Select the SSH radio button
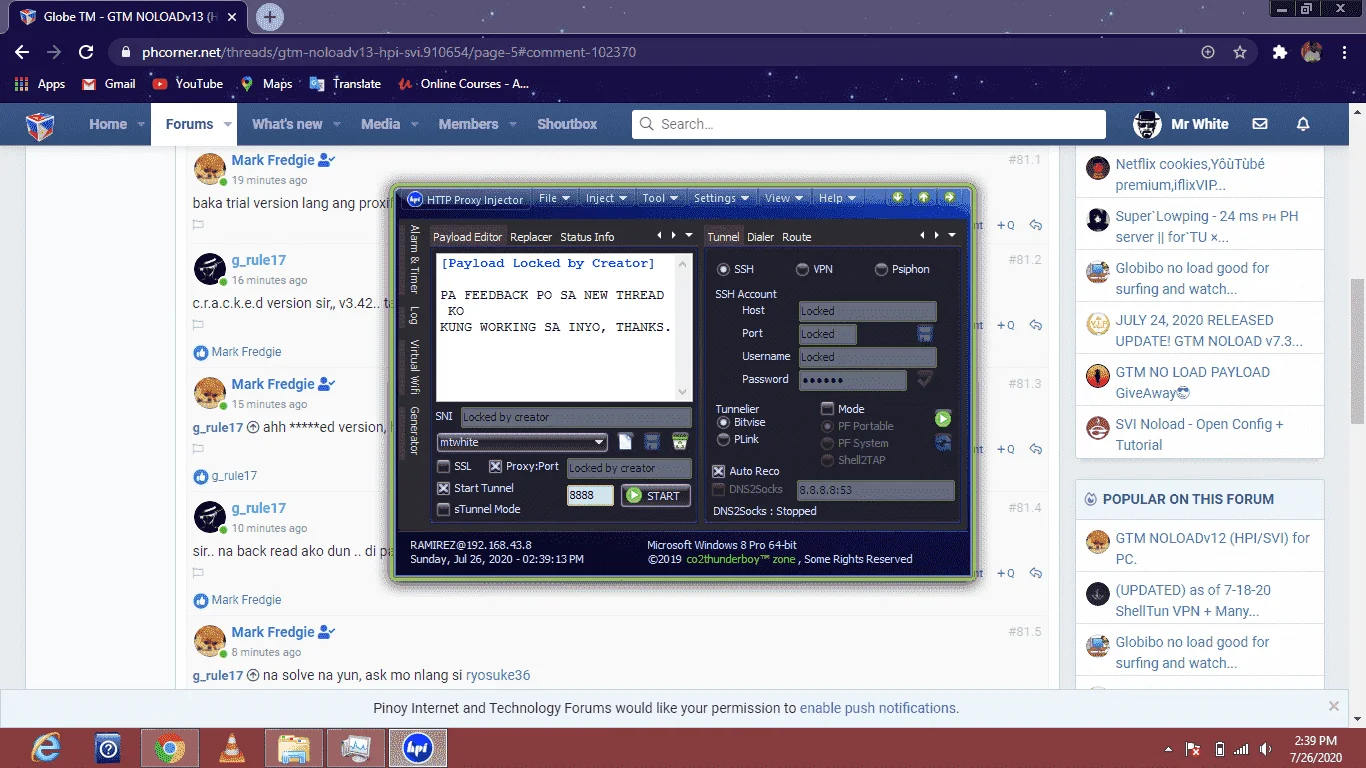 [723, 269]
